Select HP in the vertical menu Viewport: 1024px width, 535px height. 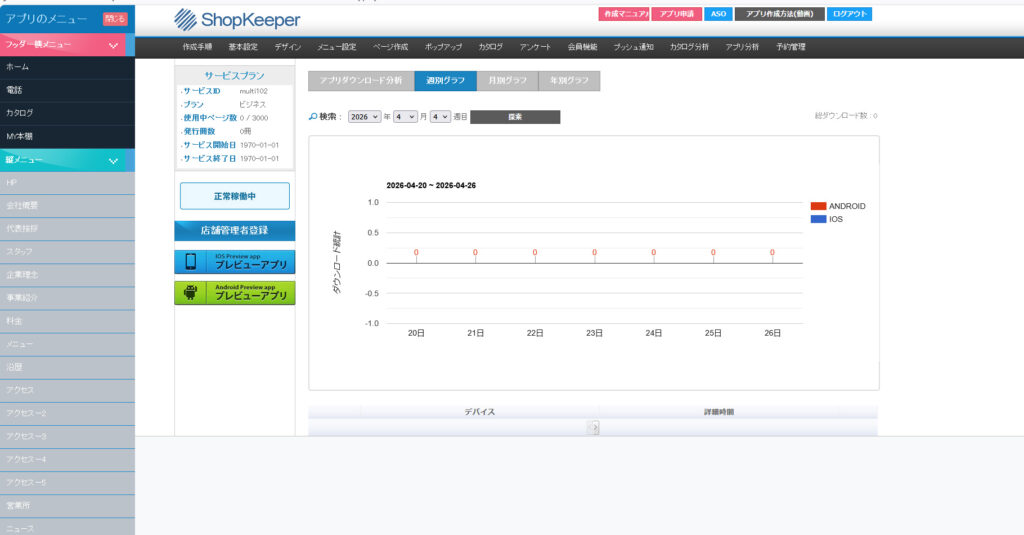(67, 183)
